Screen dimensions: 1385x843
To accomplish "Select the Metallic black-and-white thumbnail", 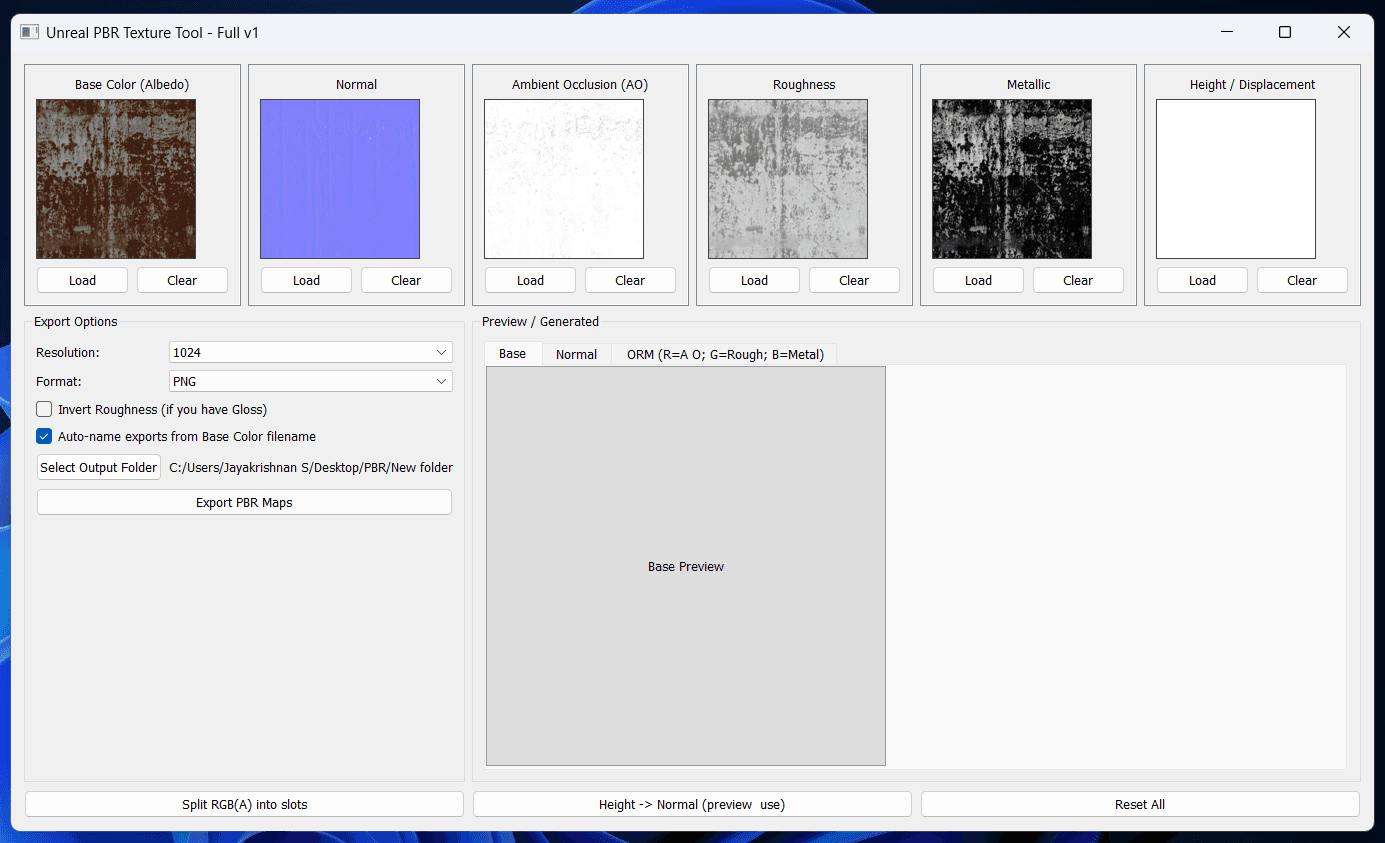I will tap(1012, 179).
